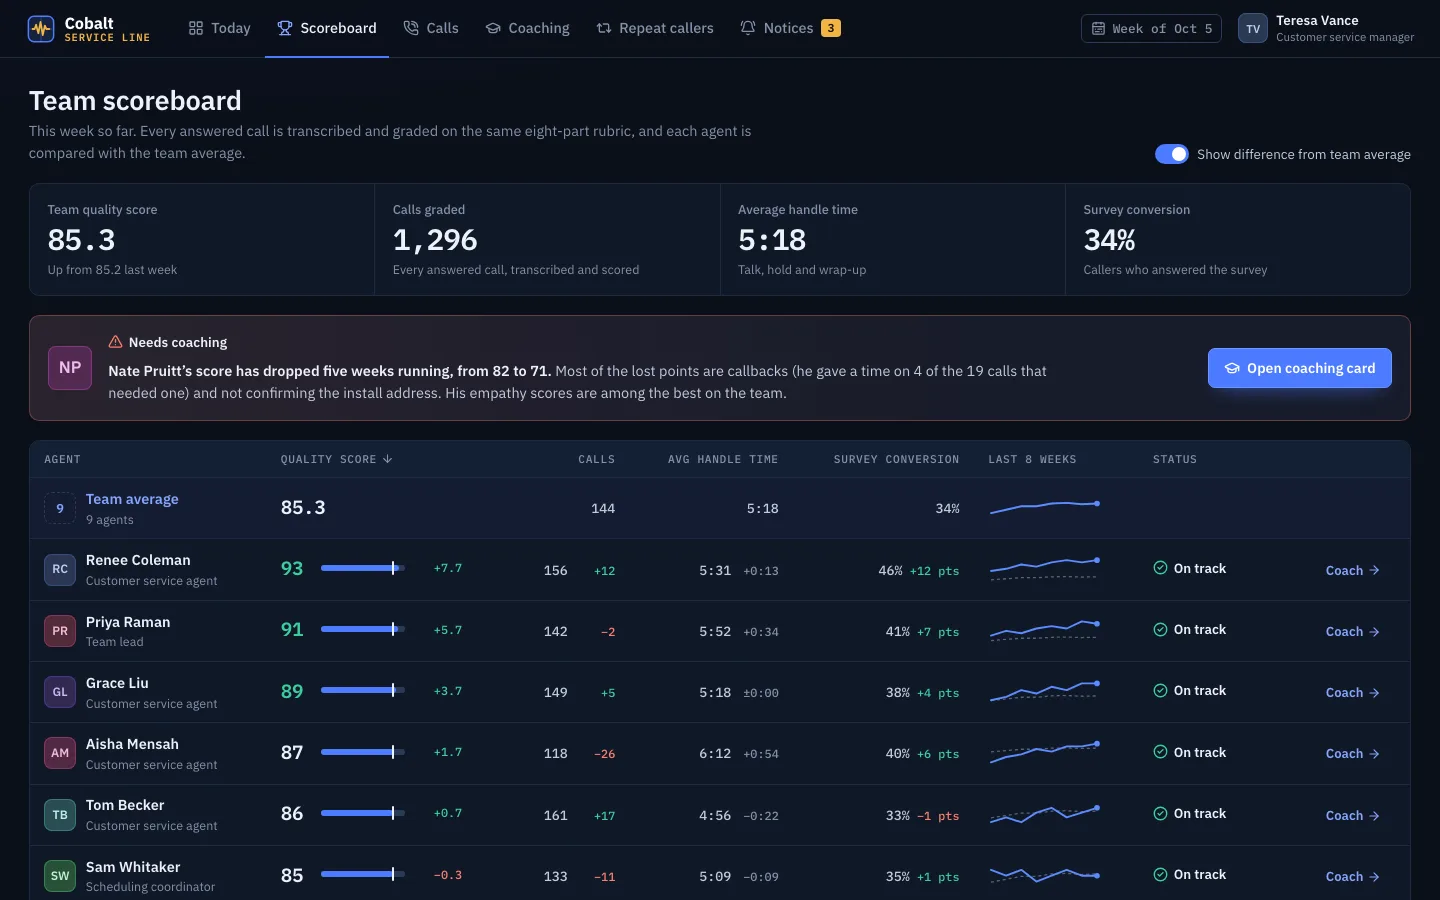This screenshot has height=900, width=1440.
Task: Open the Coaching tab
Action: (x=527, y=28)
